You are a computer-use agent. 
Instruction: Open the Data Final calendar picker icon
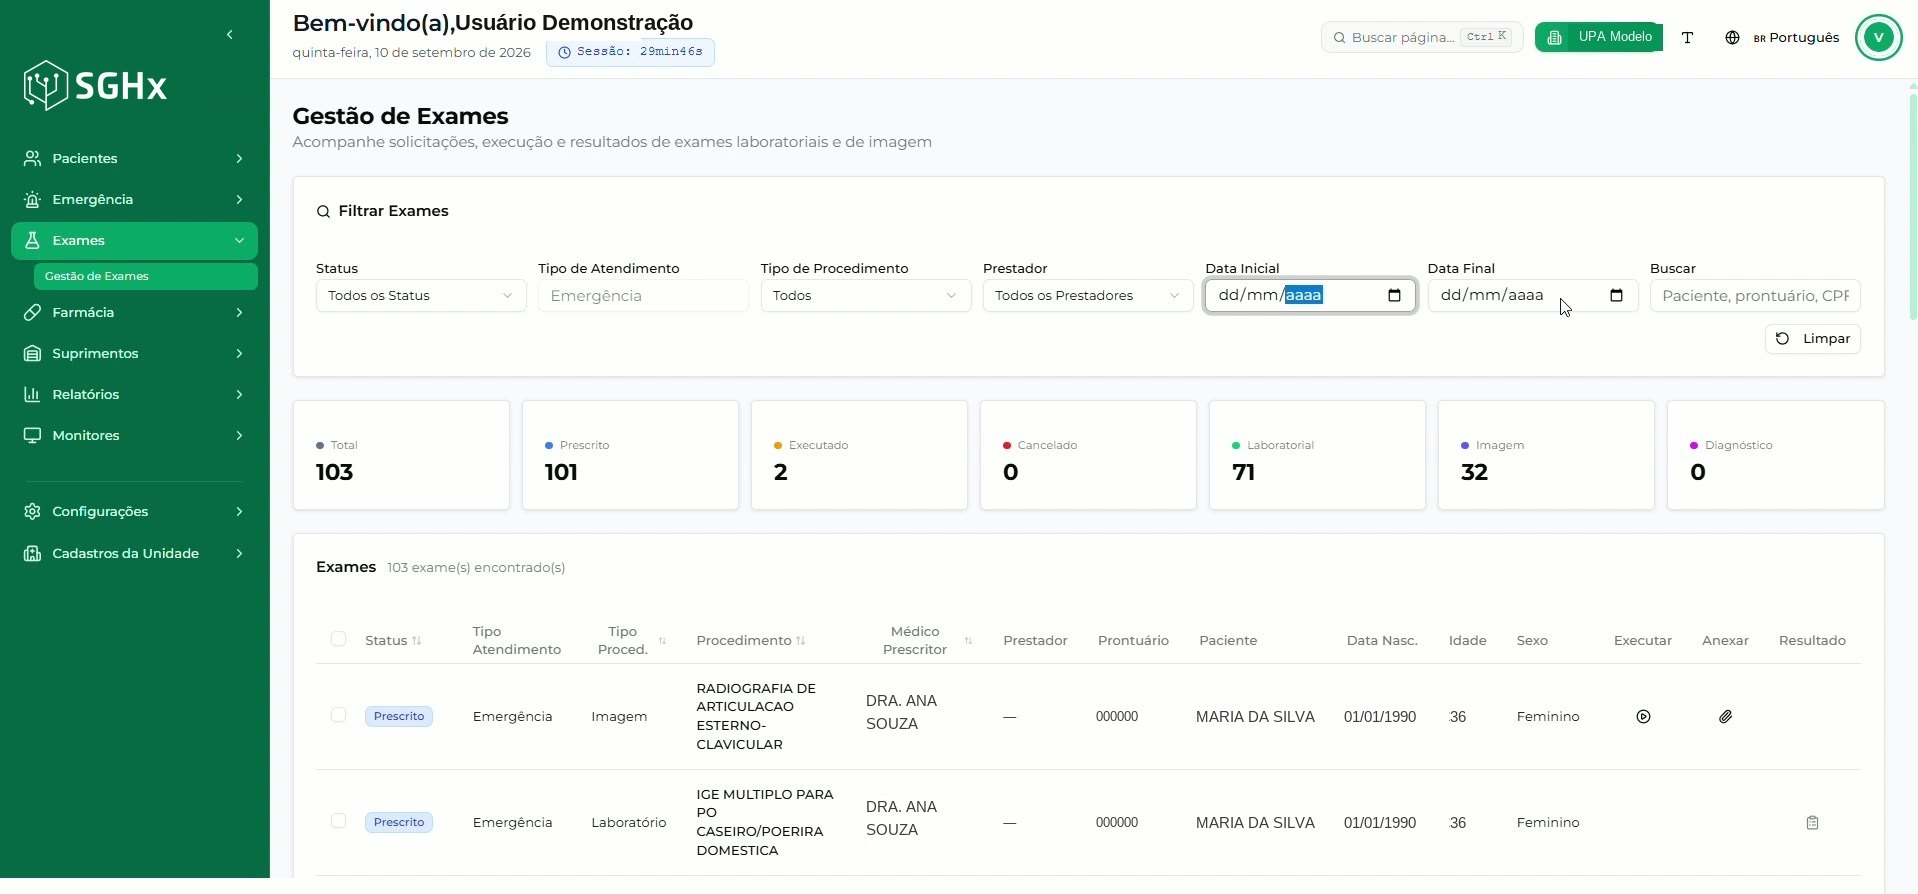tap(1616, 295)
